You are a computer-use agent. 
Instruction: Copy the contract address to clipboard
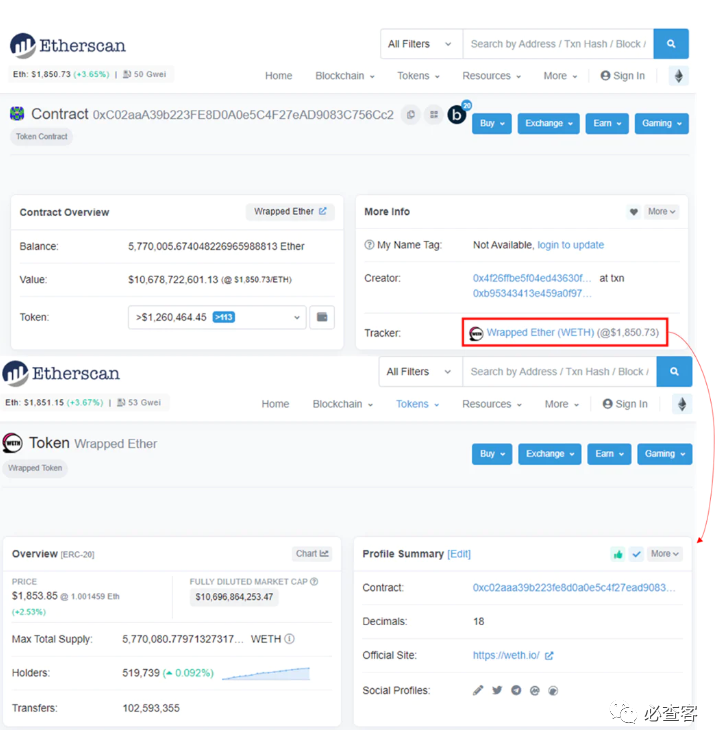pyautogui.click(x=411, y=115)
